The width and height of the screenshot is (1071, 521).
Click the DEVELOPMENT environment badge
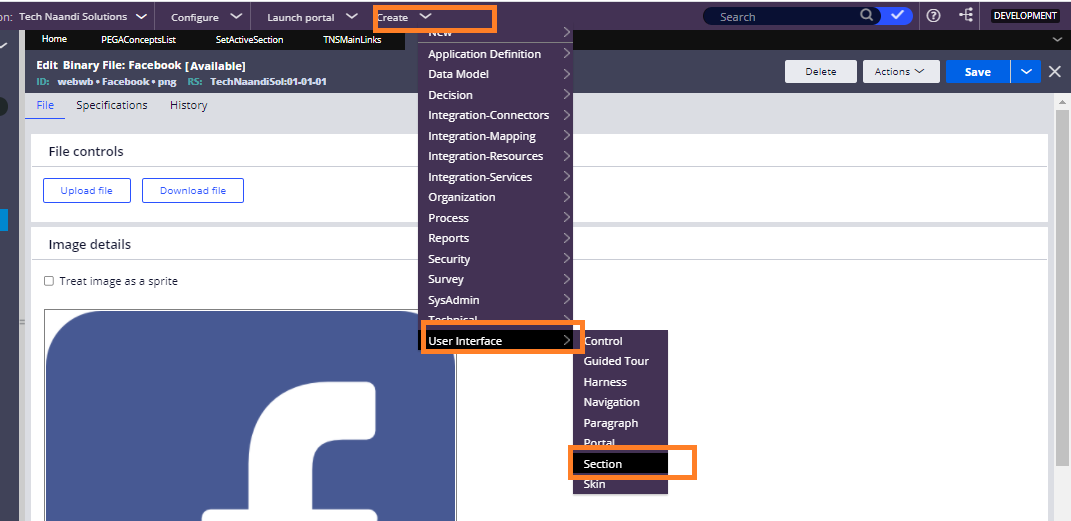[1025, 16]
